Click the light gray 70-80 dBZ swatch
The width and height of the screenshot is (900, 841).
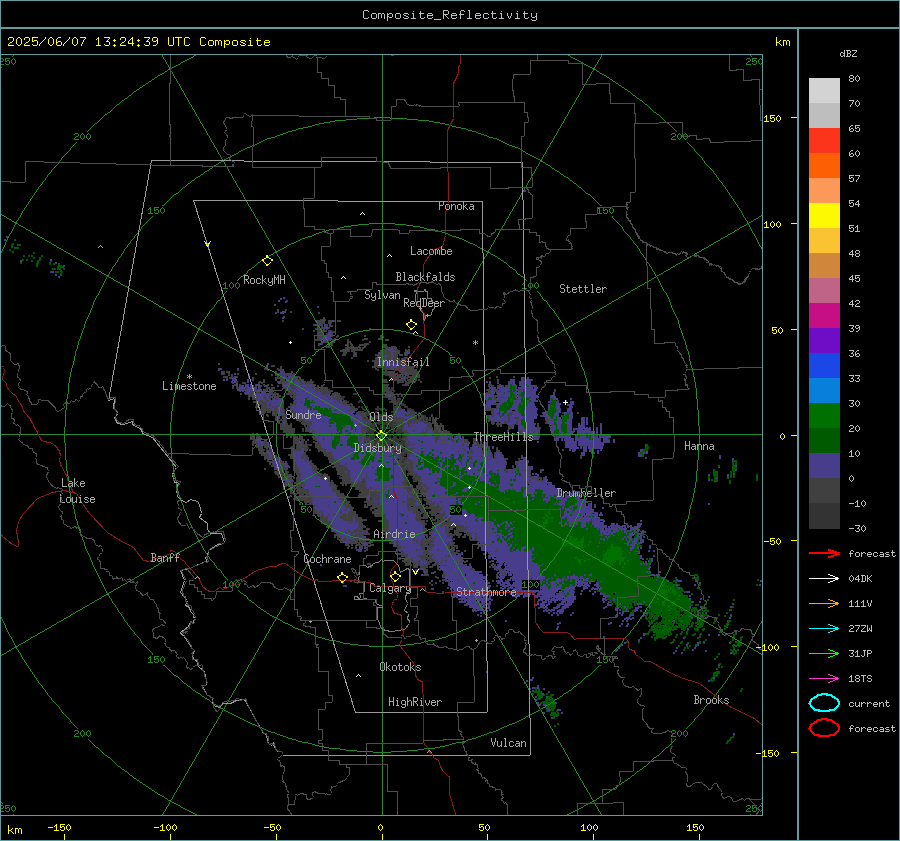(824, 91)
